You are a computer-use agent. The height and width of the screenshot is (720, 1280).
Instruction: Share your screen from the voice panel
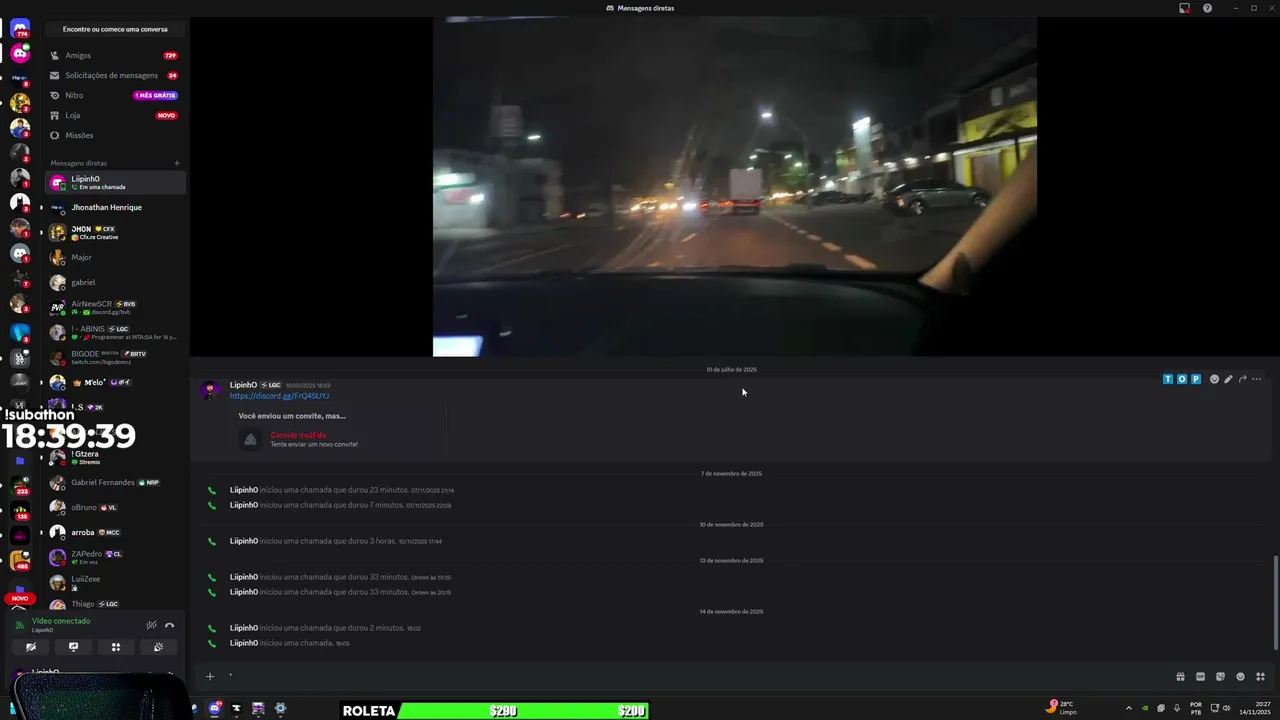tap(73, 647)
